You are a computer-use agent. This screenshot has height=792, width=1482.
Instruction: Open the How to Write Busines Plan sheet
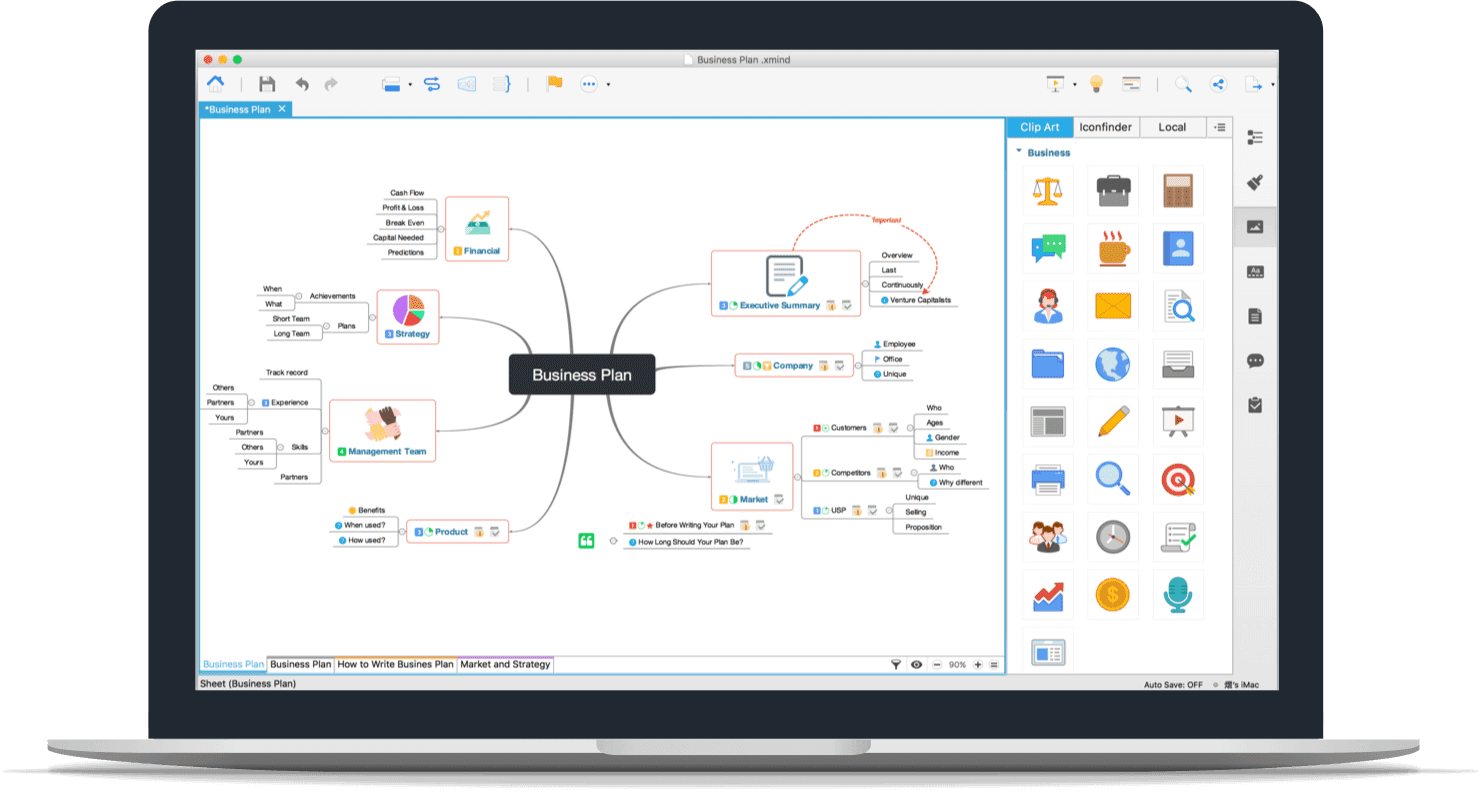tap(395, 664)
